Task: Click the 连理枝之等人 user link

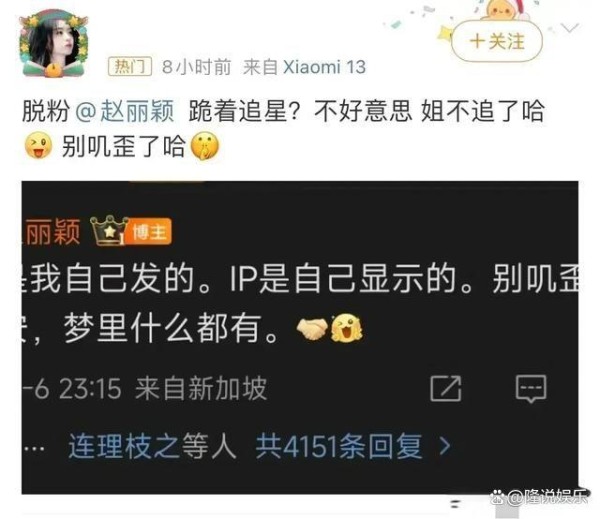Action: [x=152, y=446]
